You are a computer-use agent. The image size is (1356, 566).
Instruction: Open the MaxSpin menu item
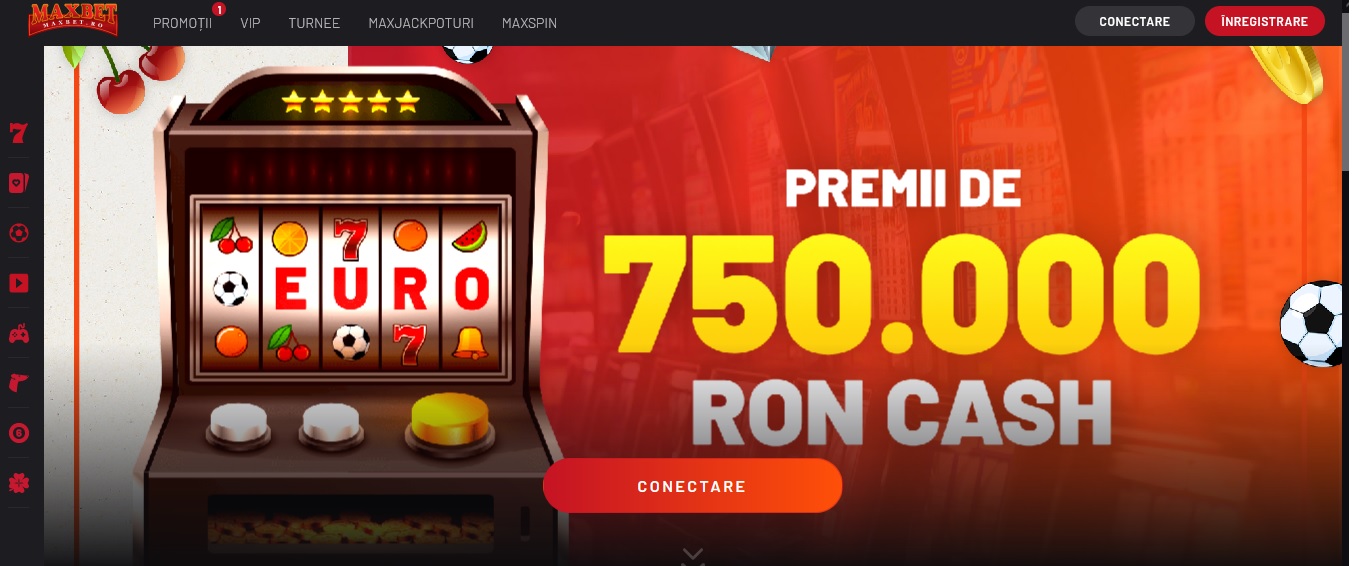tap(529, 22)
